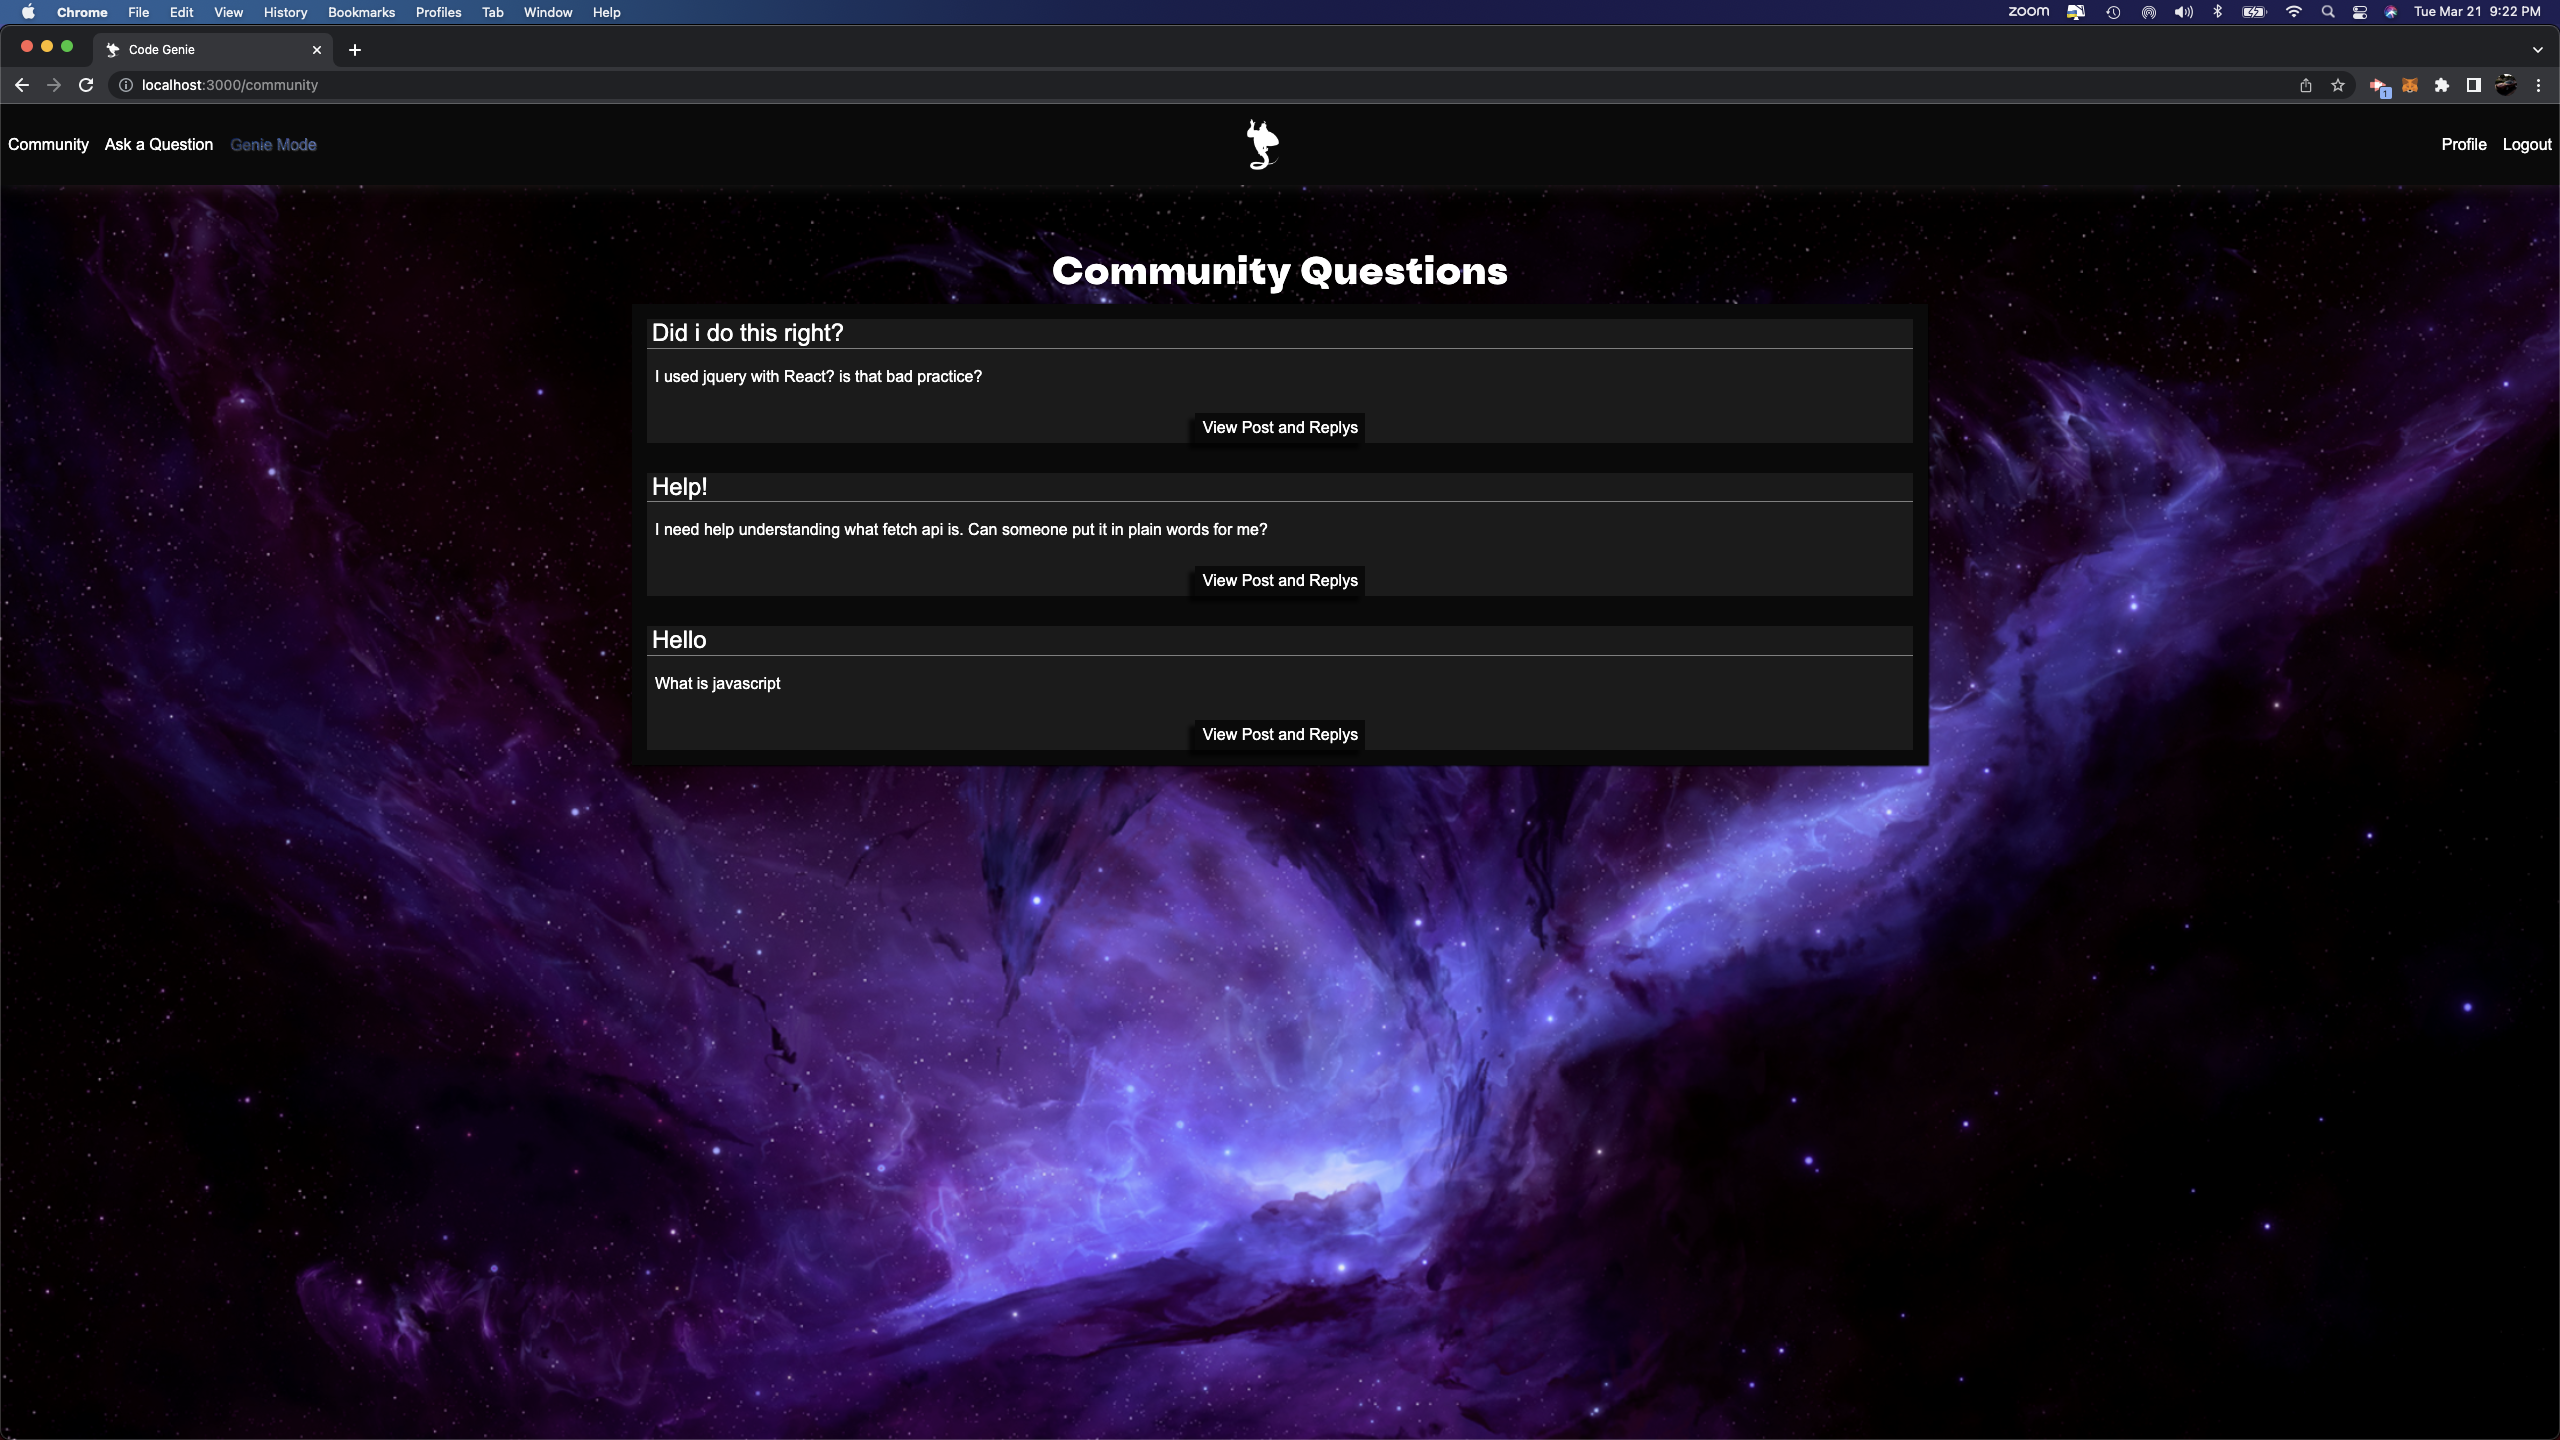
Task: Click the 'What is javascript' post text
Action: tap(717, 683)
